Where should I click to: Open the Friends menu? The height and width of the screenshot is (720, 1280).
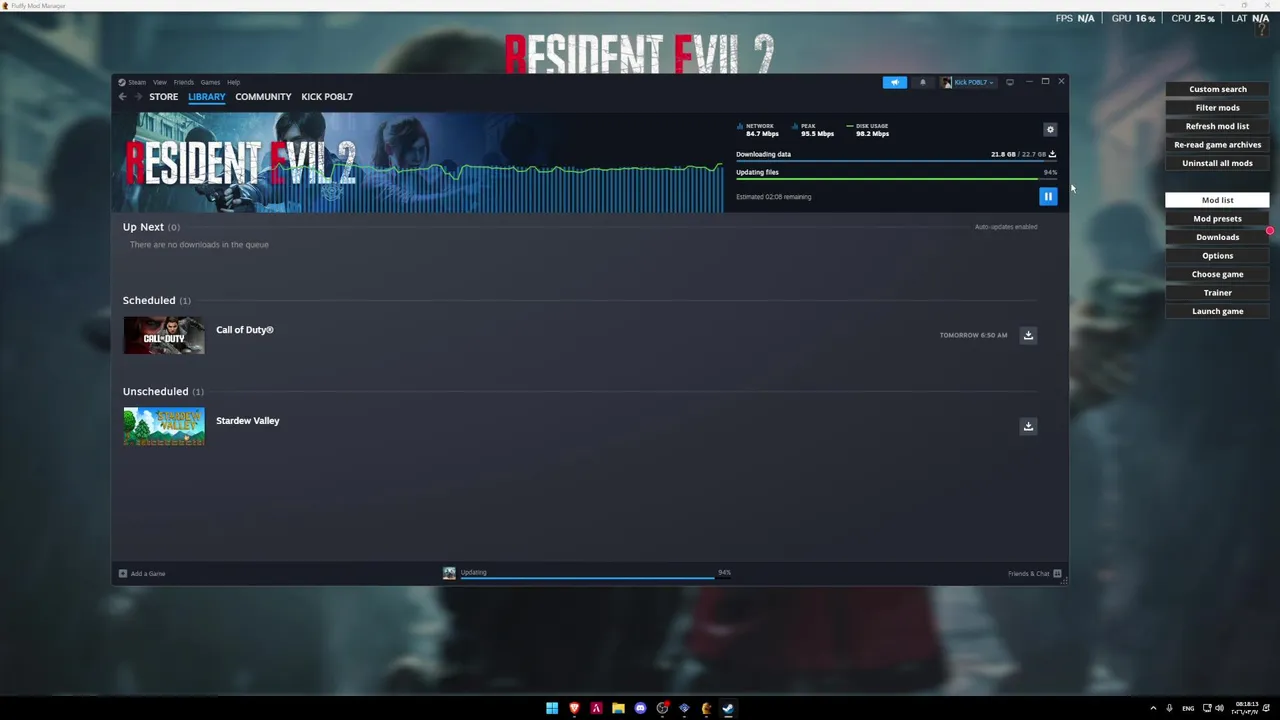[x=184, y=82]
